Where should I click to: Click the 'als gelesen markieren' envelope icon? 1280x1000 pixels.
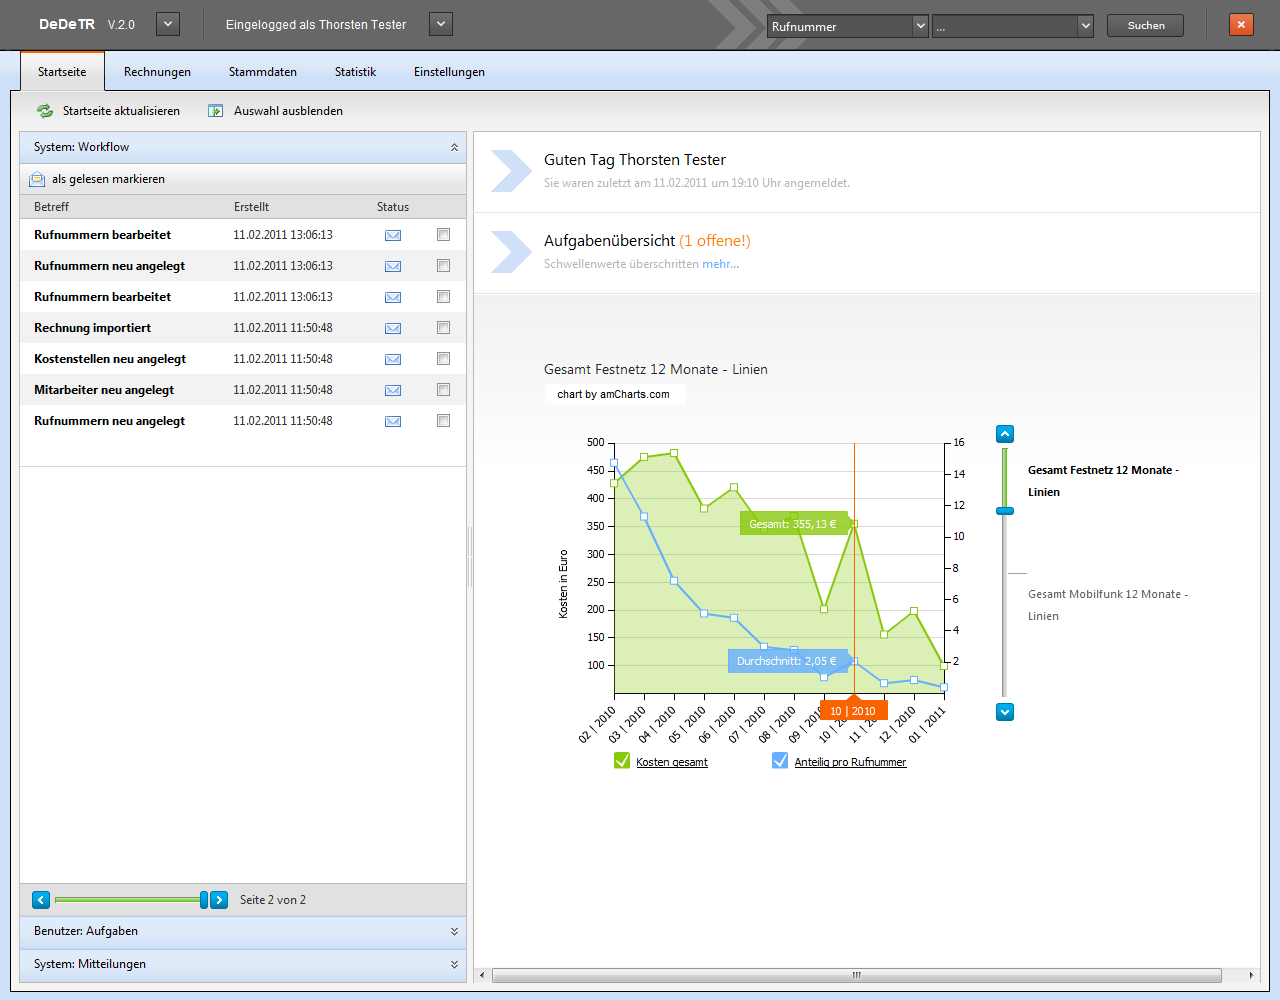37,179
